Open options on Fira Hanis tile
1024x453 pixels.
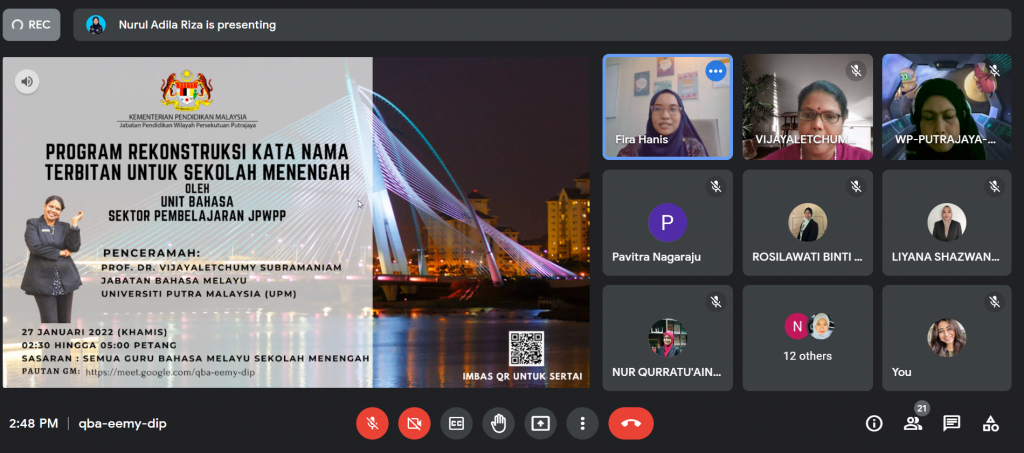pyautogui.click(x=715, y=71)
